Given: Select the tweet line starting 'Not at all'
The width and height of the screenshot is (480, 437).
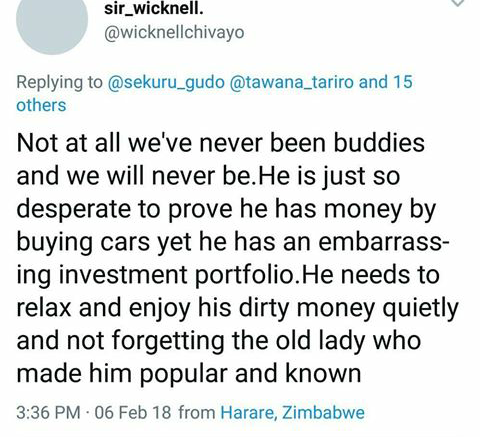Looking at the screenshot, I should click(x=221, y=143).
